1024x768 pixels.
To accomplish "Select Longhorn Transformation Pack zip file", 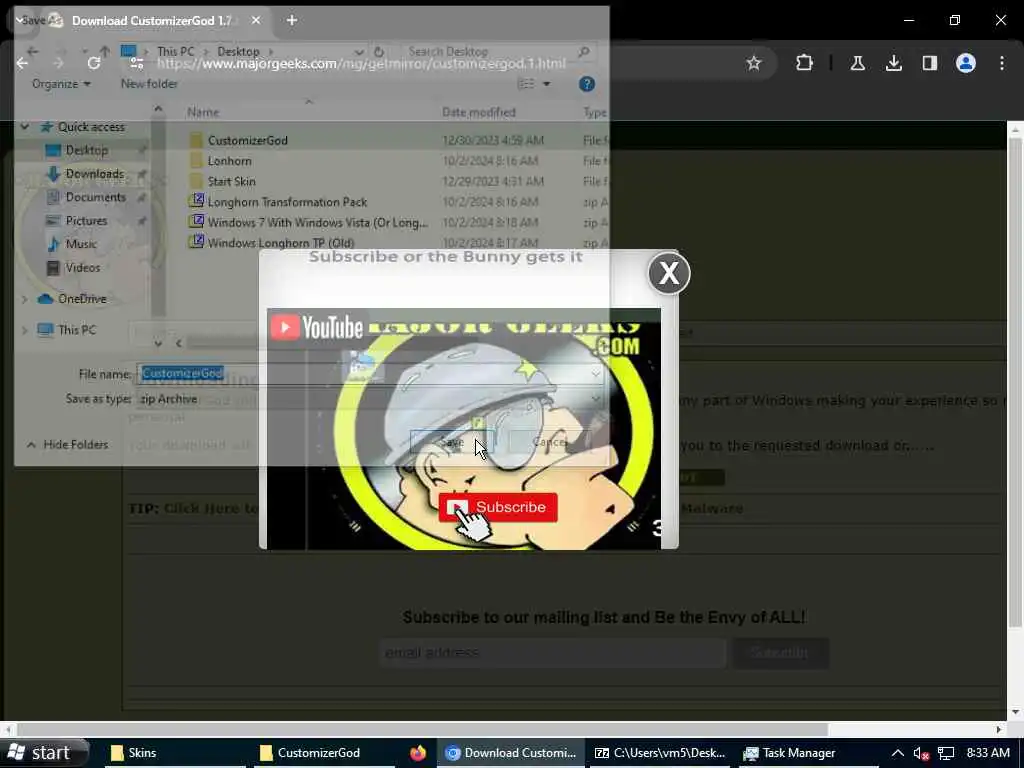I will tap(287, 202).
